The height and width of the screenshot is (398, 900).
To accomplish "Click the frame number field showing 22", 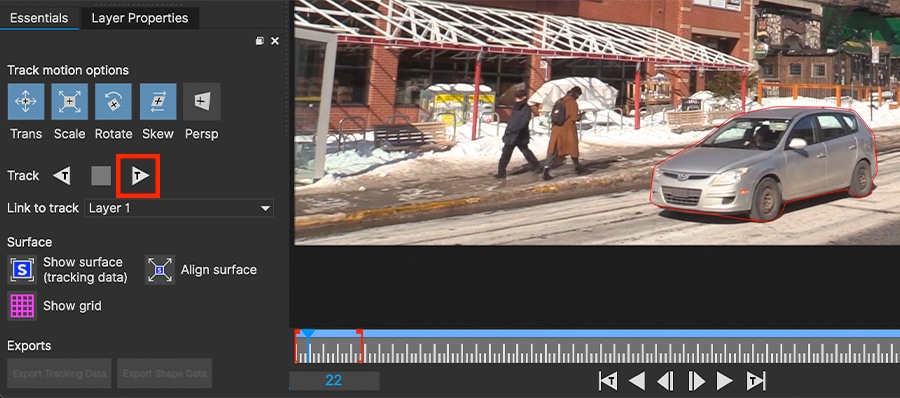I will point(333,380).
